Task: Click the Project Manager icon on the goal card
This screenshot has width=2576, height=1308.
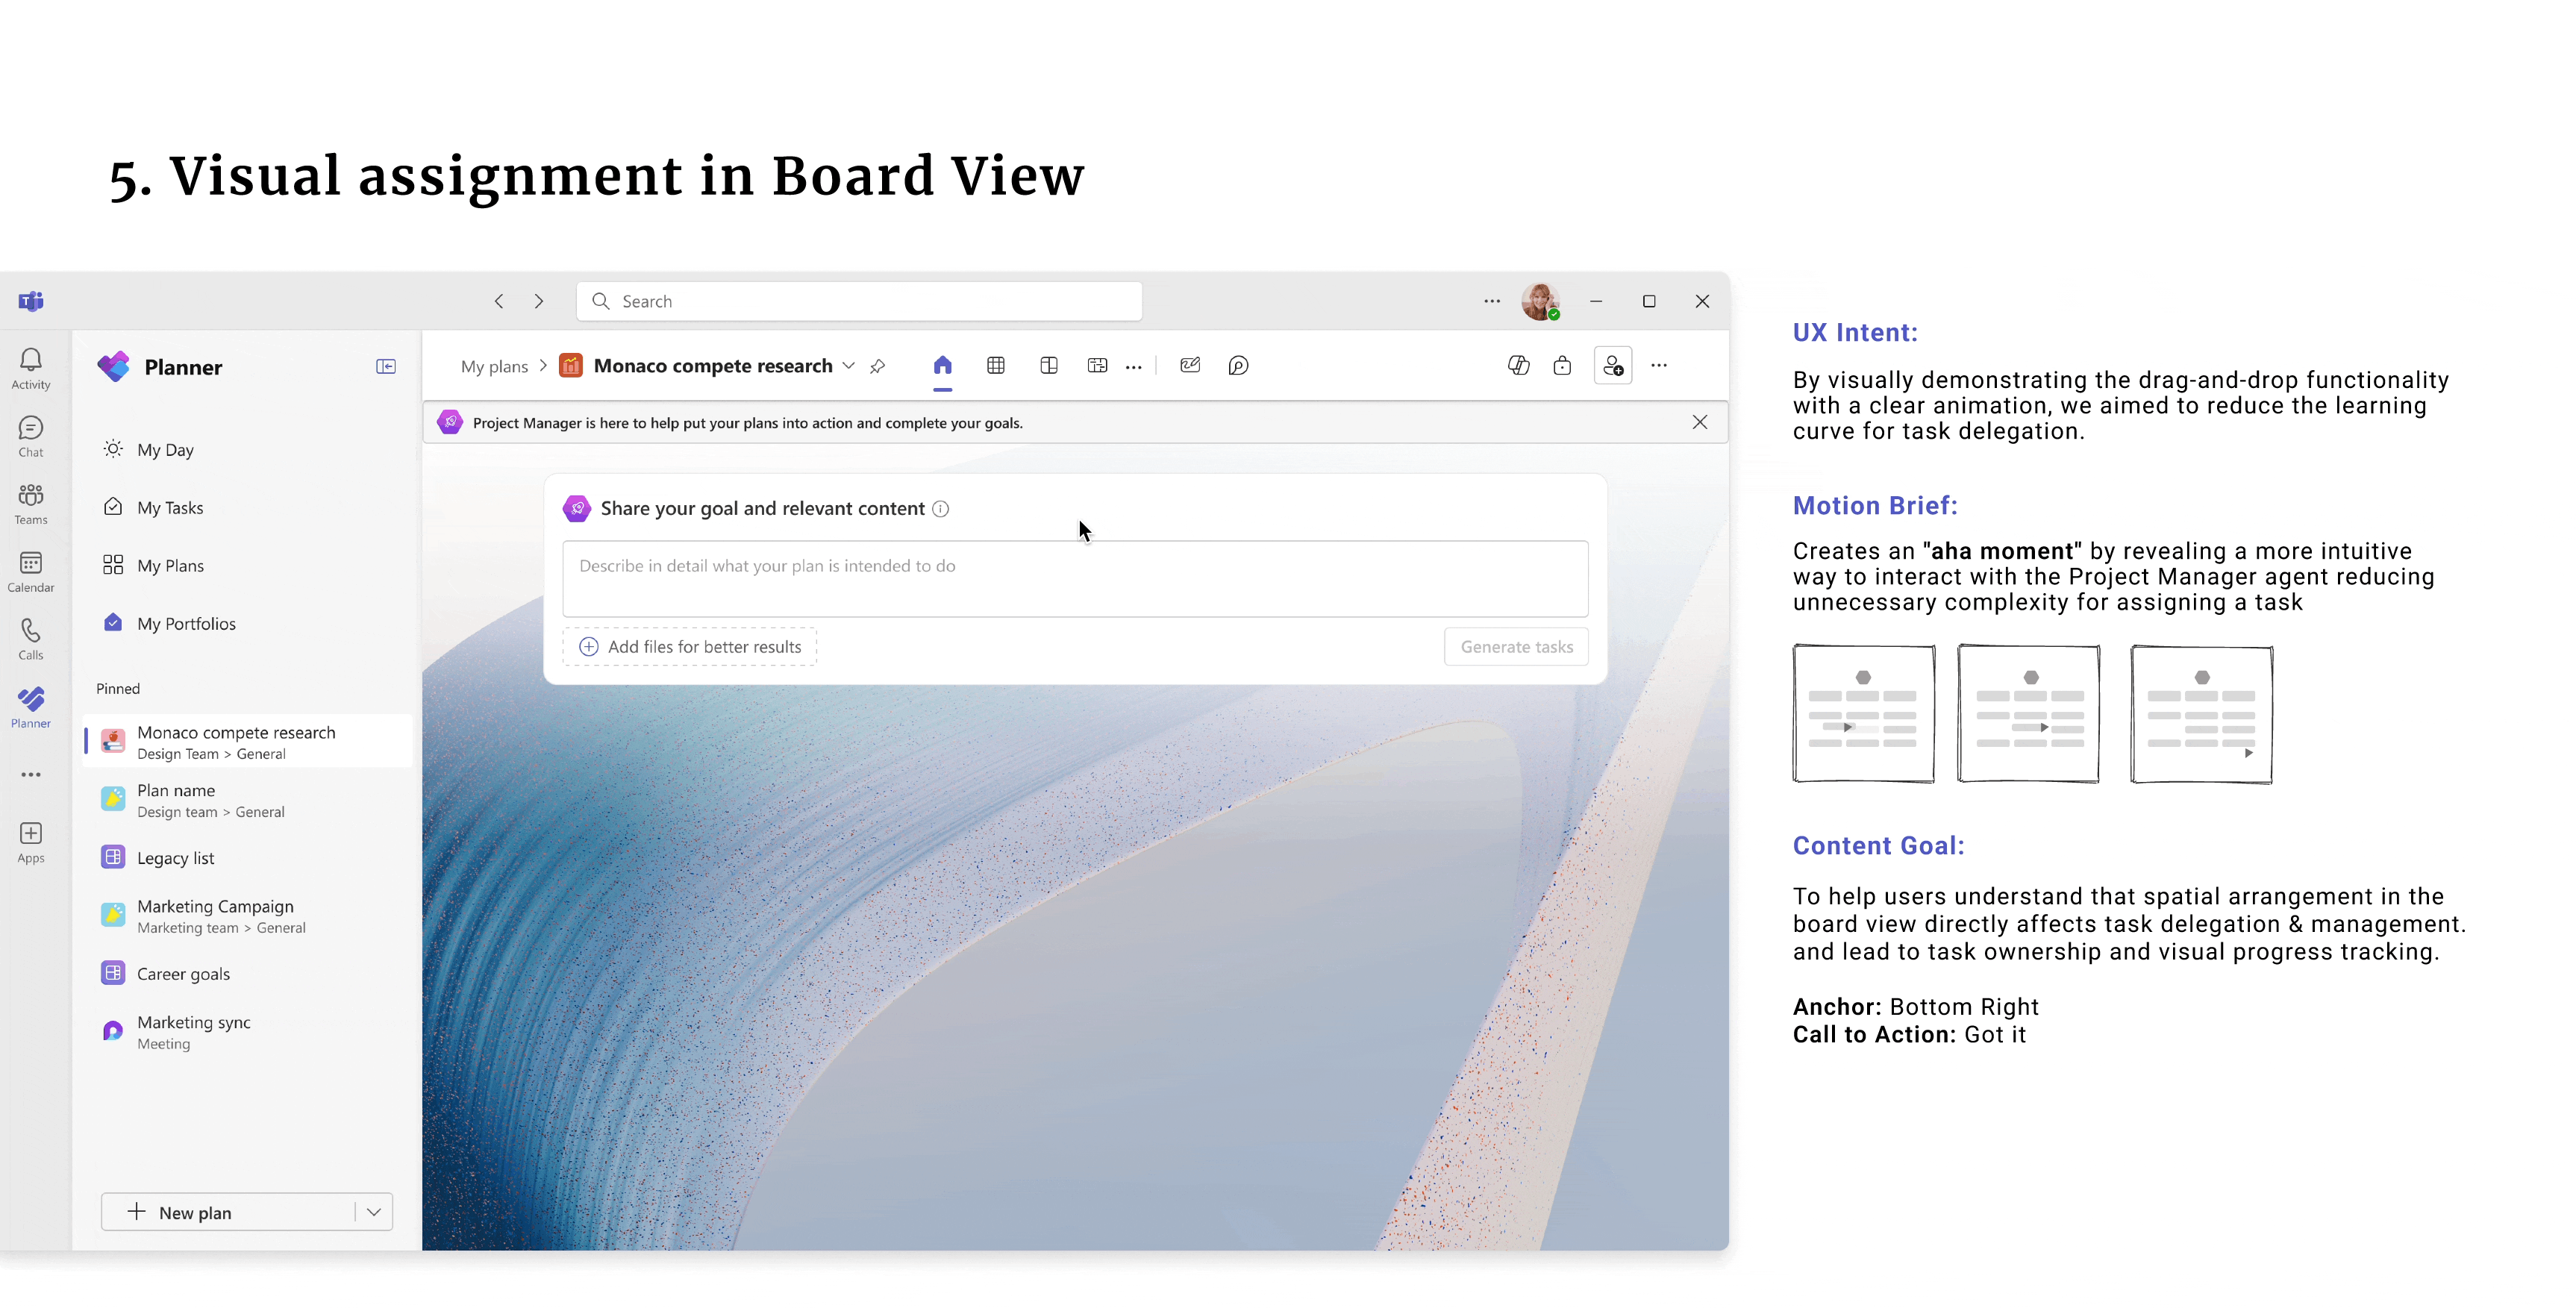Action: (577, 508)
